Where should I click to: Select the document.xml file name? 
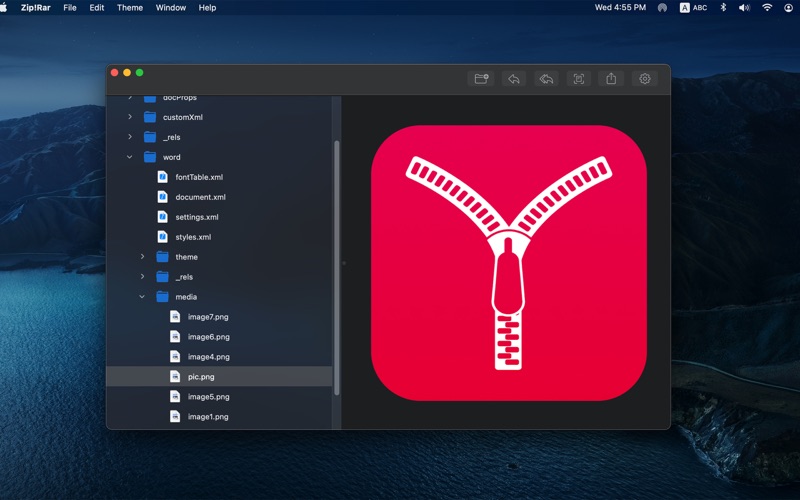(201, 197)
